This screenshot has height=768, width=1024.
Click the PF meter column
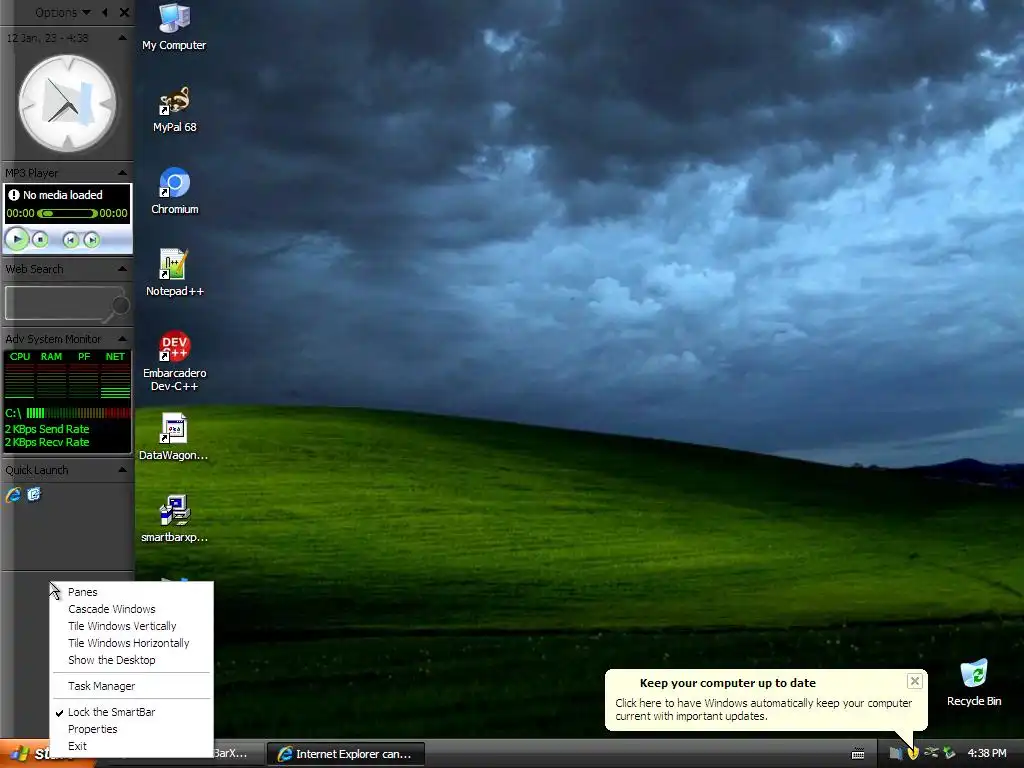(84, 375)
